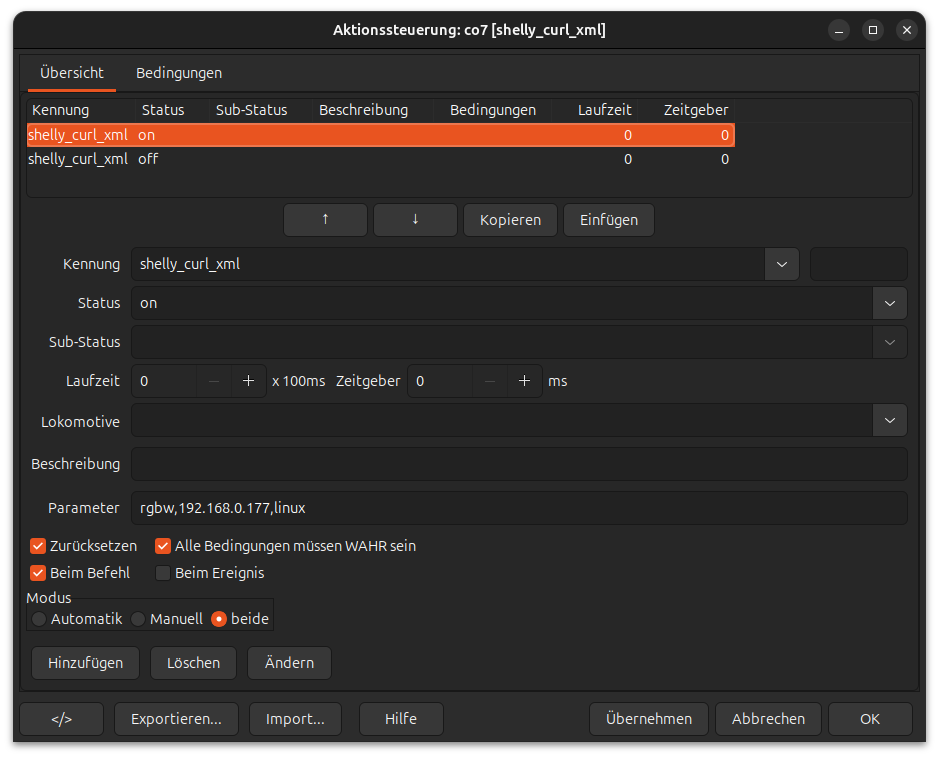Viewport: 939px width, 758px height.
Task: Enable the Beim Ereignis checkbox
Action: pos(163,573)
